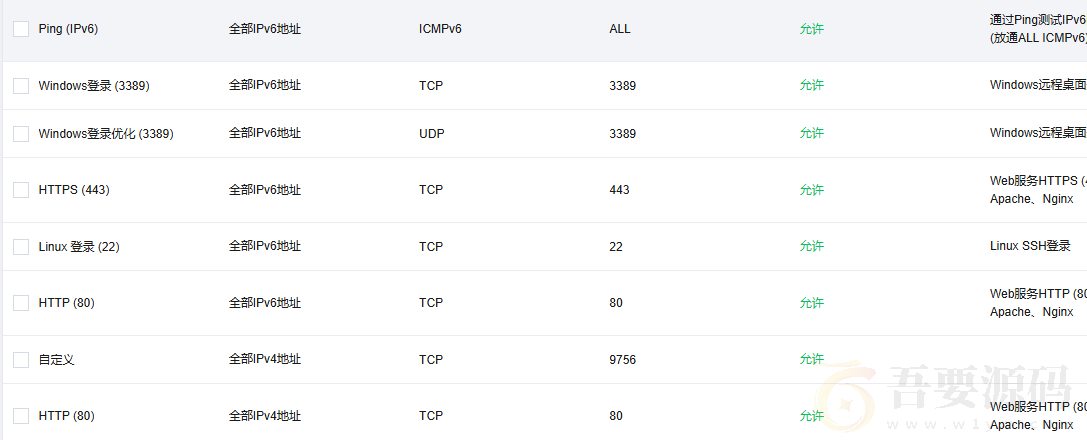Screen dimensions: 1087x440
Task: Click the 允许 status for HTTPS (443)
Action: click(x=811, y=190)
